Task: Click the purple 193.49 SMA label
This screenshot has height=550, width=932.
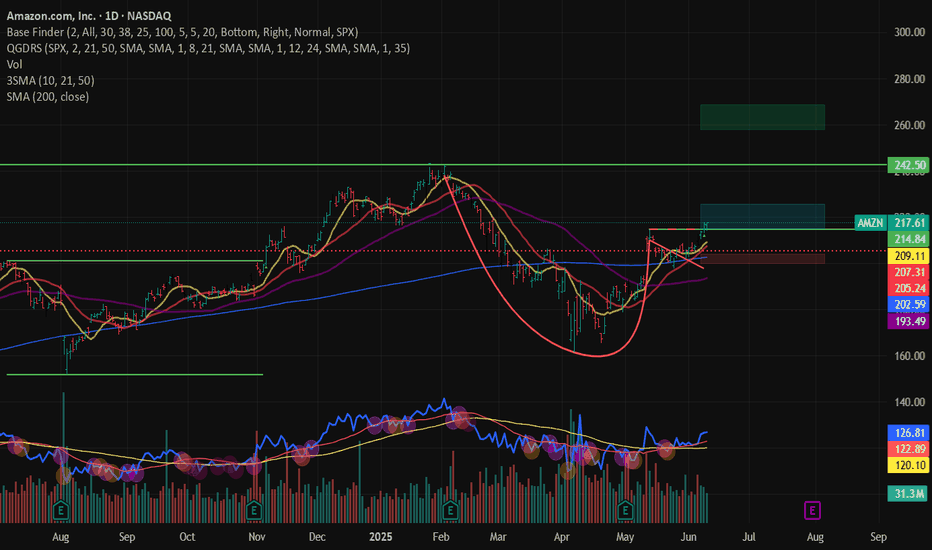Action: tap(908, 321)
